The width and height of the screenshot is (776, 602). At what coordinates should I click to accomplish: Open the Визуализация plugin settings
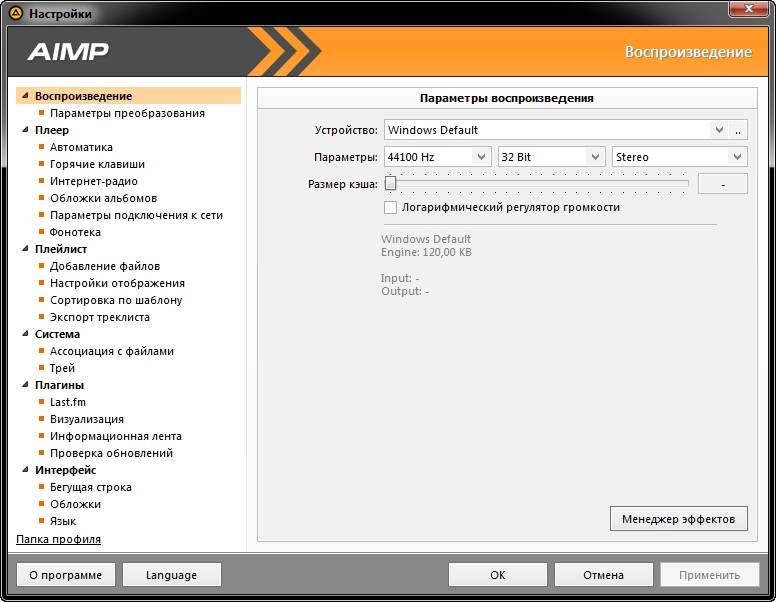[87, 419]
